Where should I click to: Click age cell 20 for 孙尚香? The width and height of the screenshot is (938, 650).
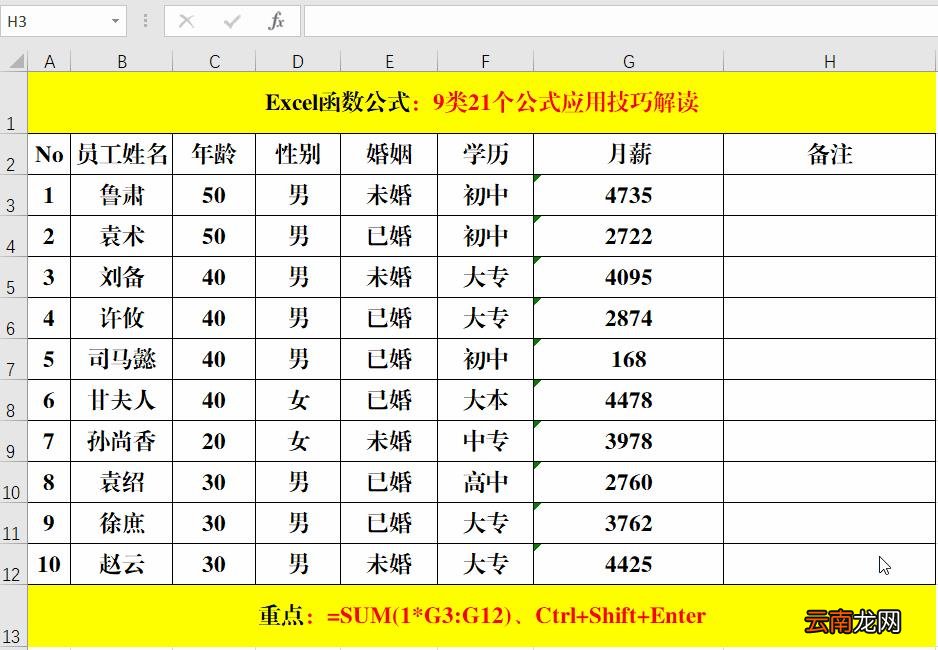[x=214, y=441]
